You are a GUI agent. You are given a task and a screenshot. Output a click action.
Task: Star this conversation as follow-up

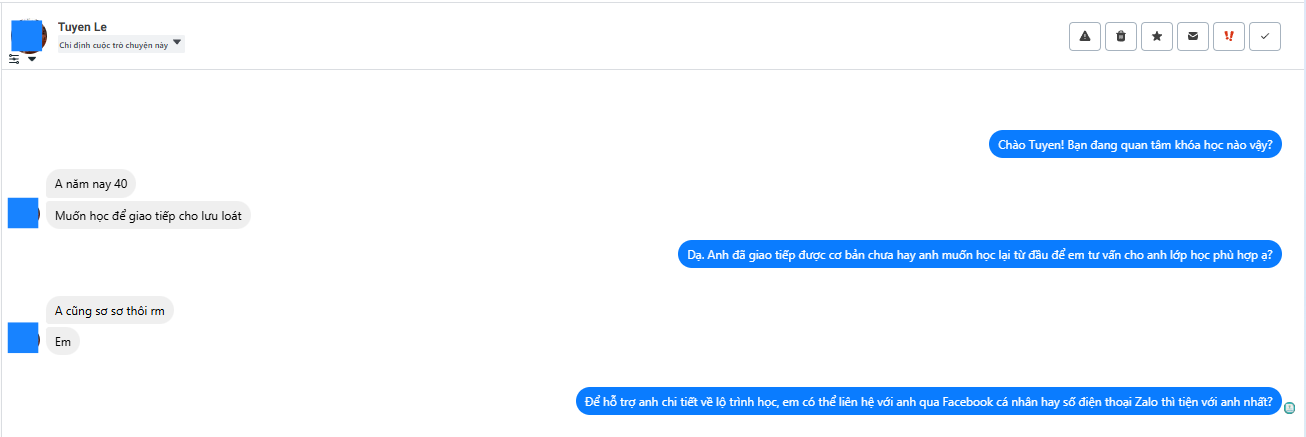click(1157, 36)
